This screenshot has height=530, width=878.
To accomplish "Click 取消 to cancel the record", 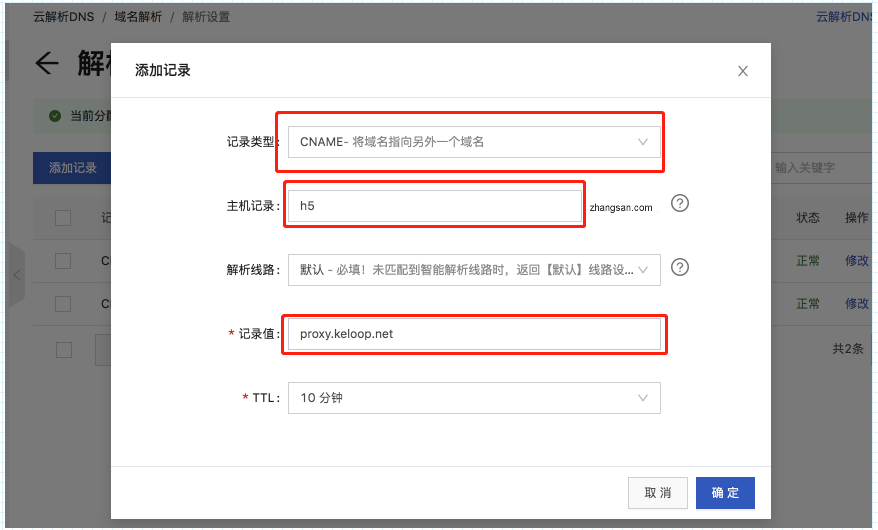I will pyautogui.click(x=657, y=493).
